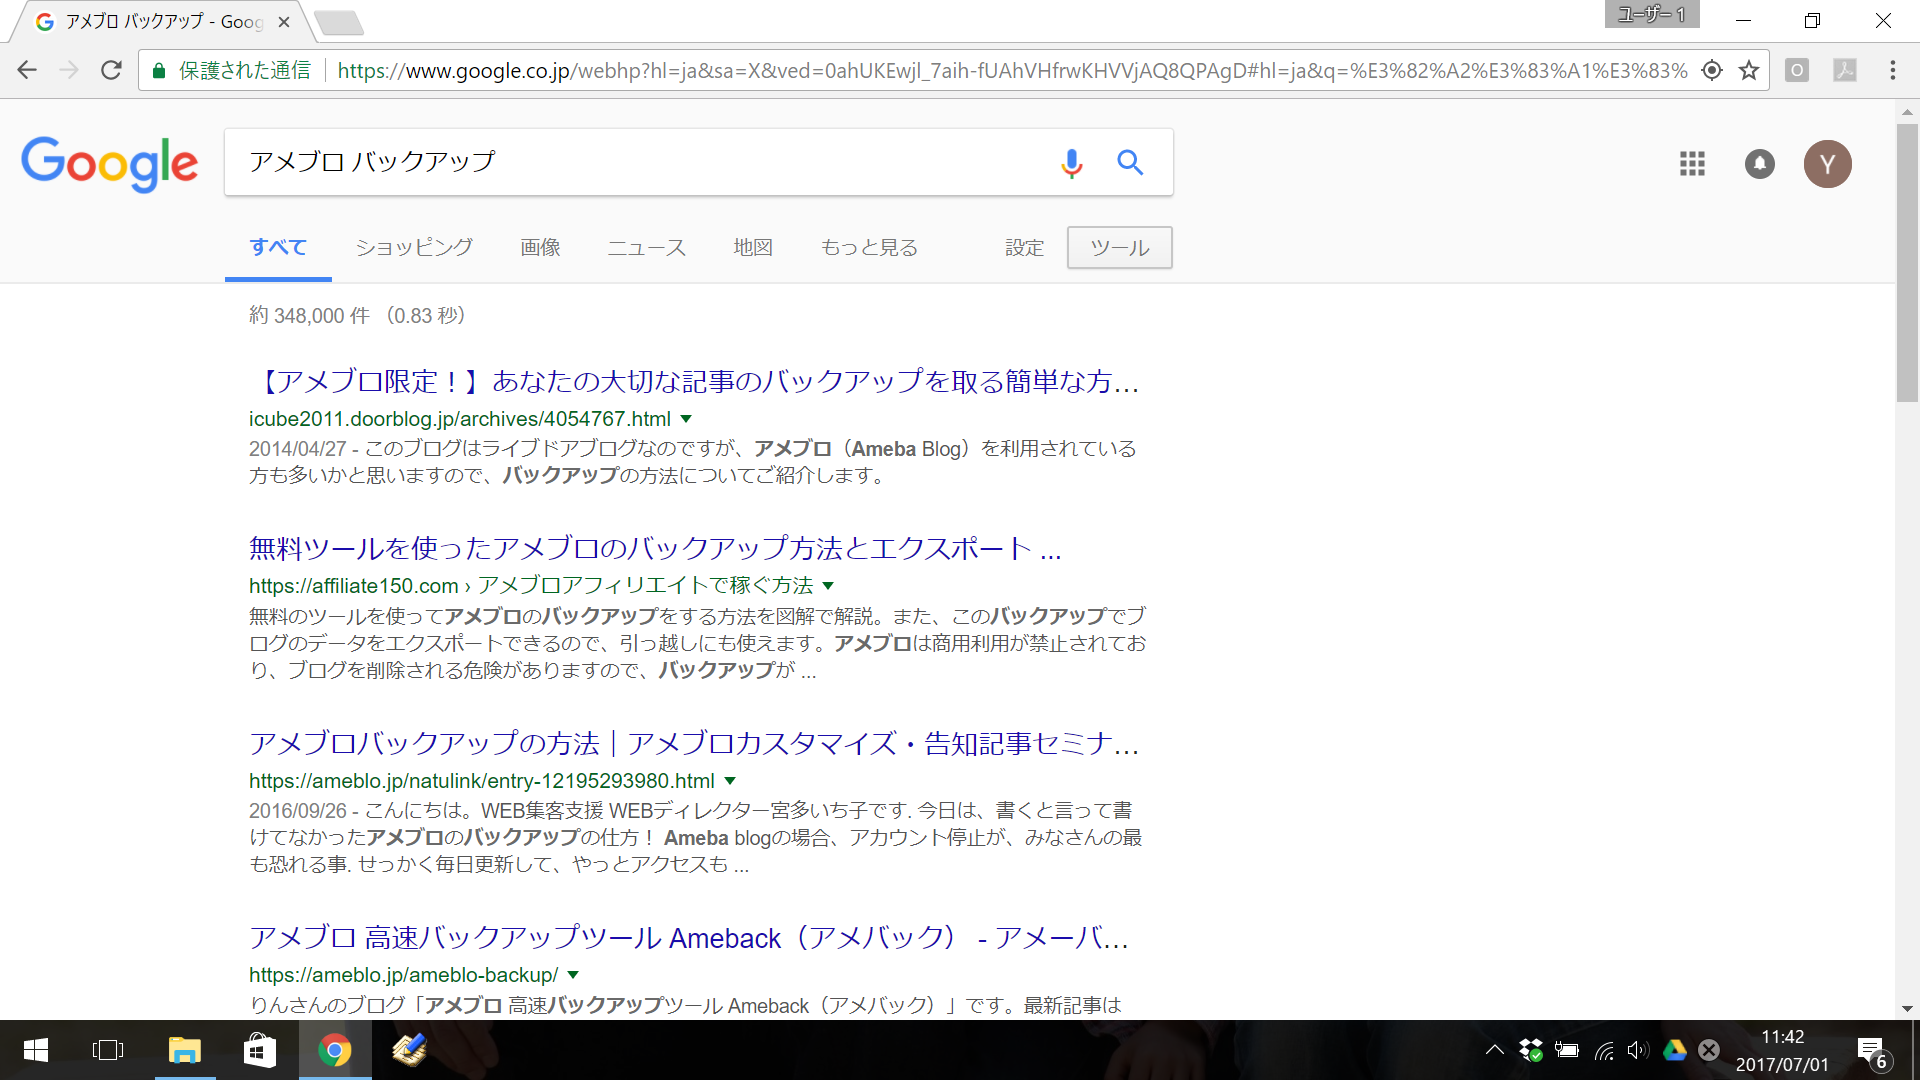
Task: Click the blue search magnifier icon
Action: pos(1130,162)
